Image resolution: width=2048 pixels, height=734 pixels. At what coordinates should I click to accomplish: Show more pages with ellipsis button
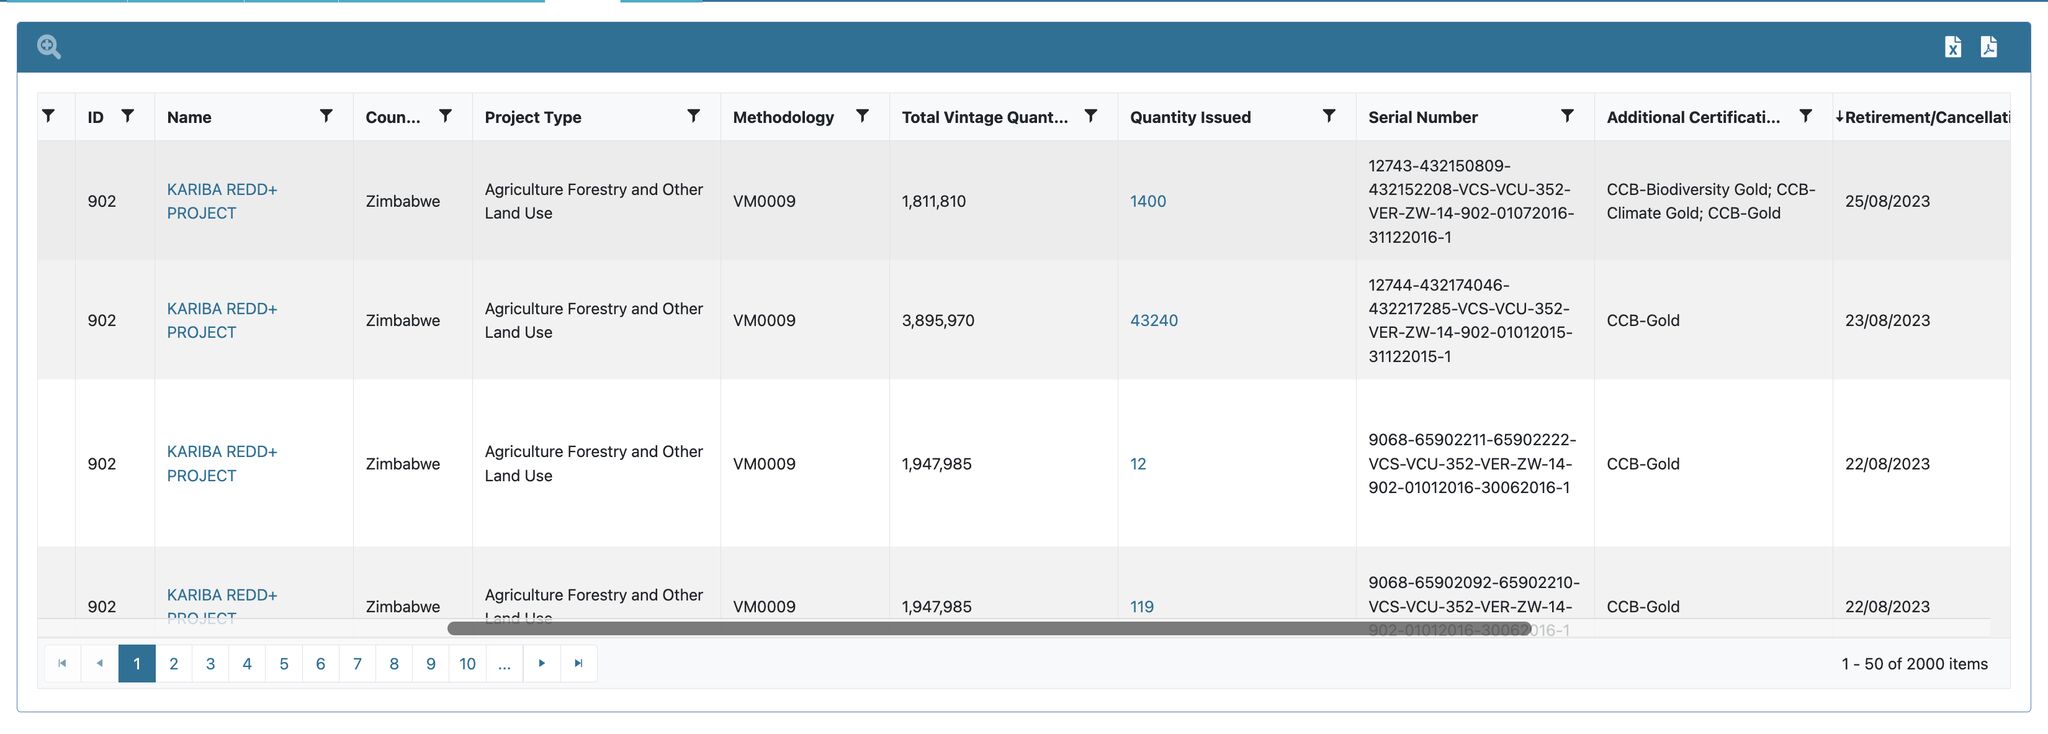coord(504,663)
